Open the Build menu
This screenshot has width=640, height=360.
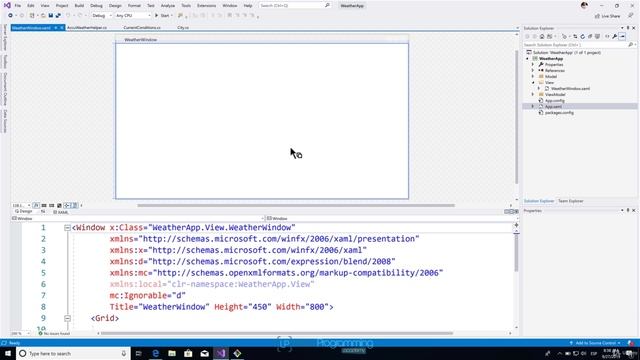[x=79, y=6]
